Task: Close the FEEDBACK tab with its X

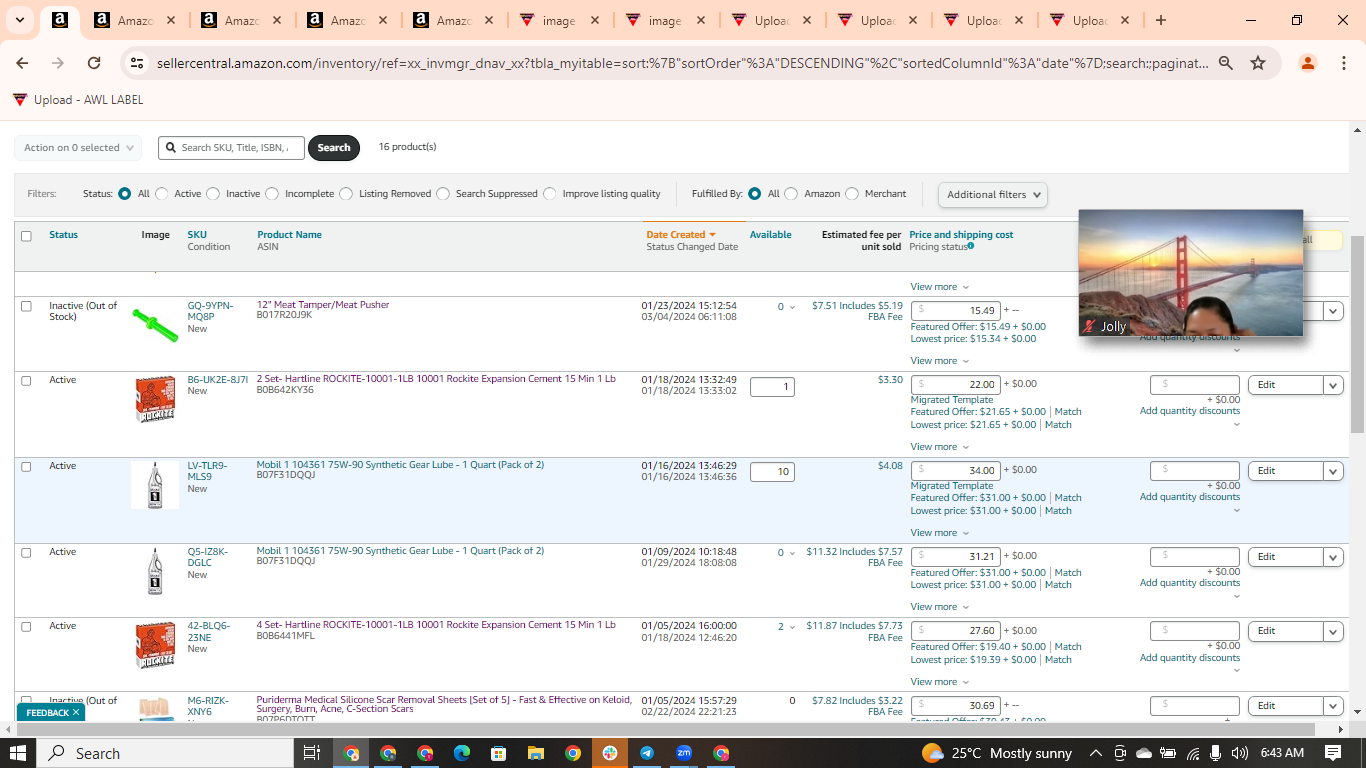Action: tap(76, 713)
